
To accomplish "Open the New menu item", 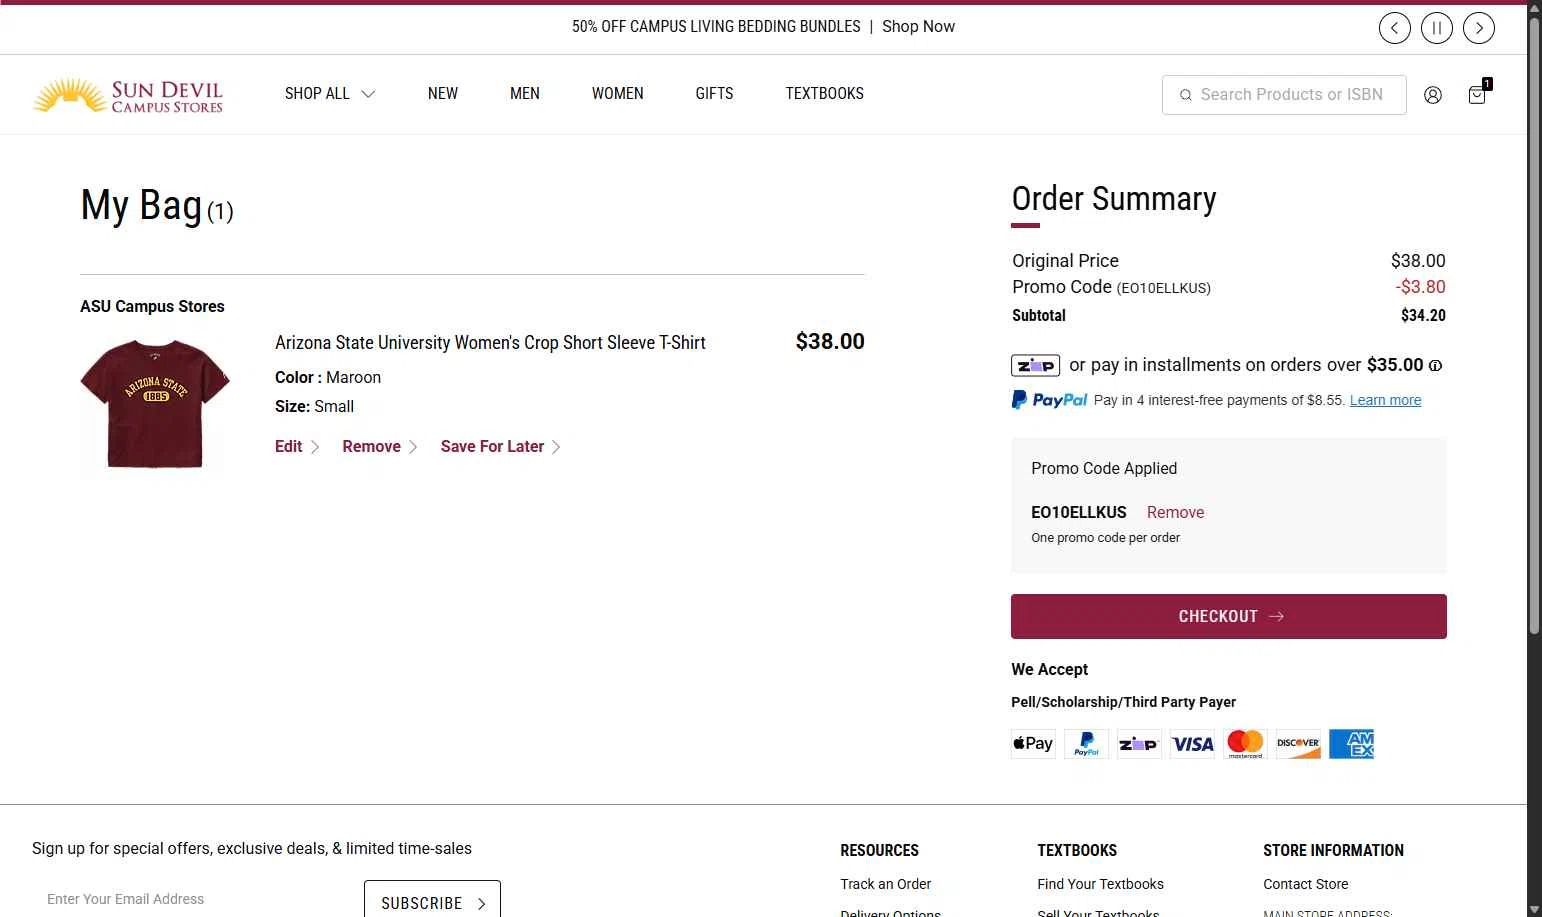I will (x=442, y=94).
